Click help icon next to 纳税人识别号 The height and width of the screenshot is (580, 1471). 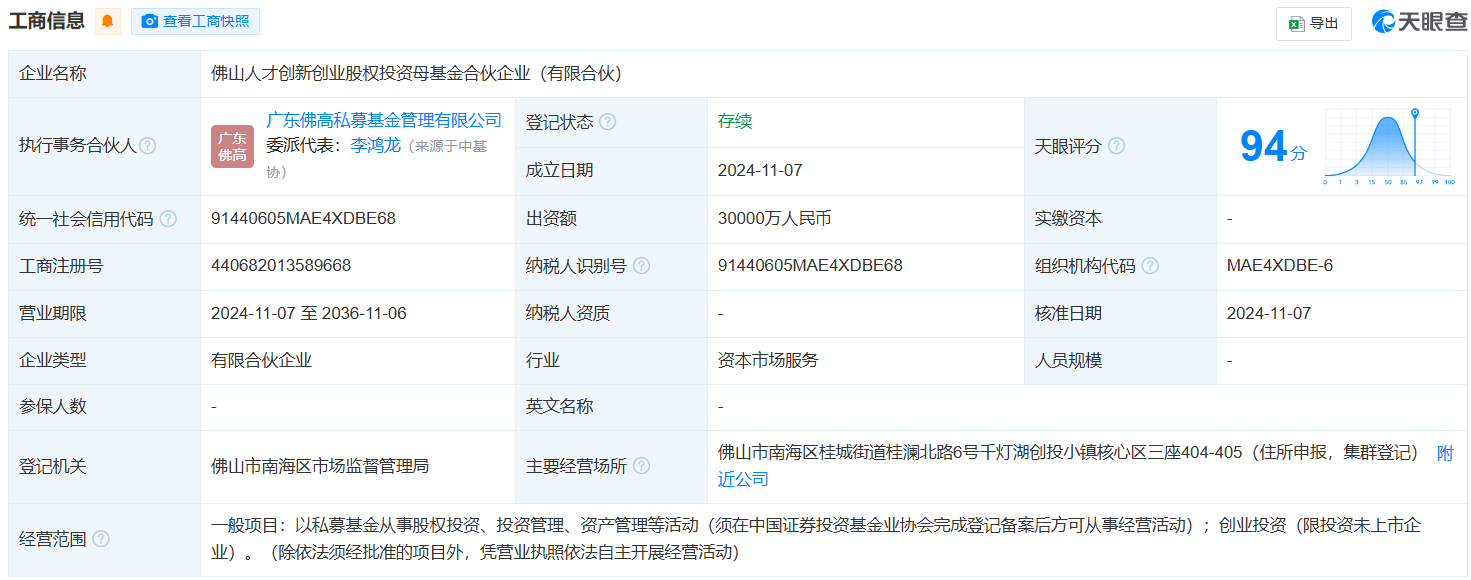pyautogui.click(x=641, y=266)
